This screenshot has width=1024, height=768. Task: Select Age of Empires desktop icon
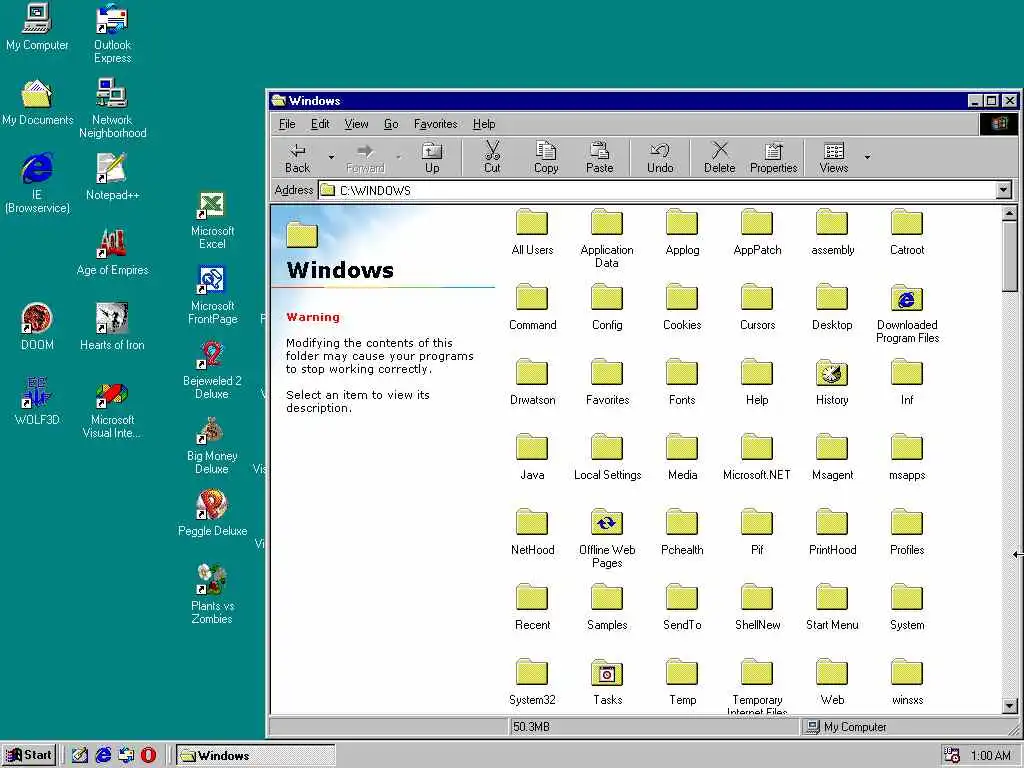tap(112, 252)
